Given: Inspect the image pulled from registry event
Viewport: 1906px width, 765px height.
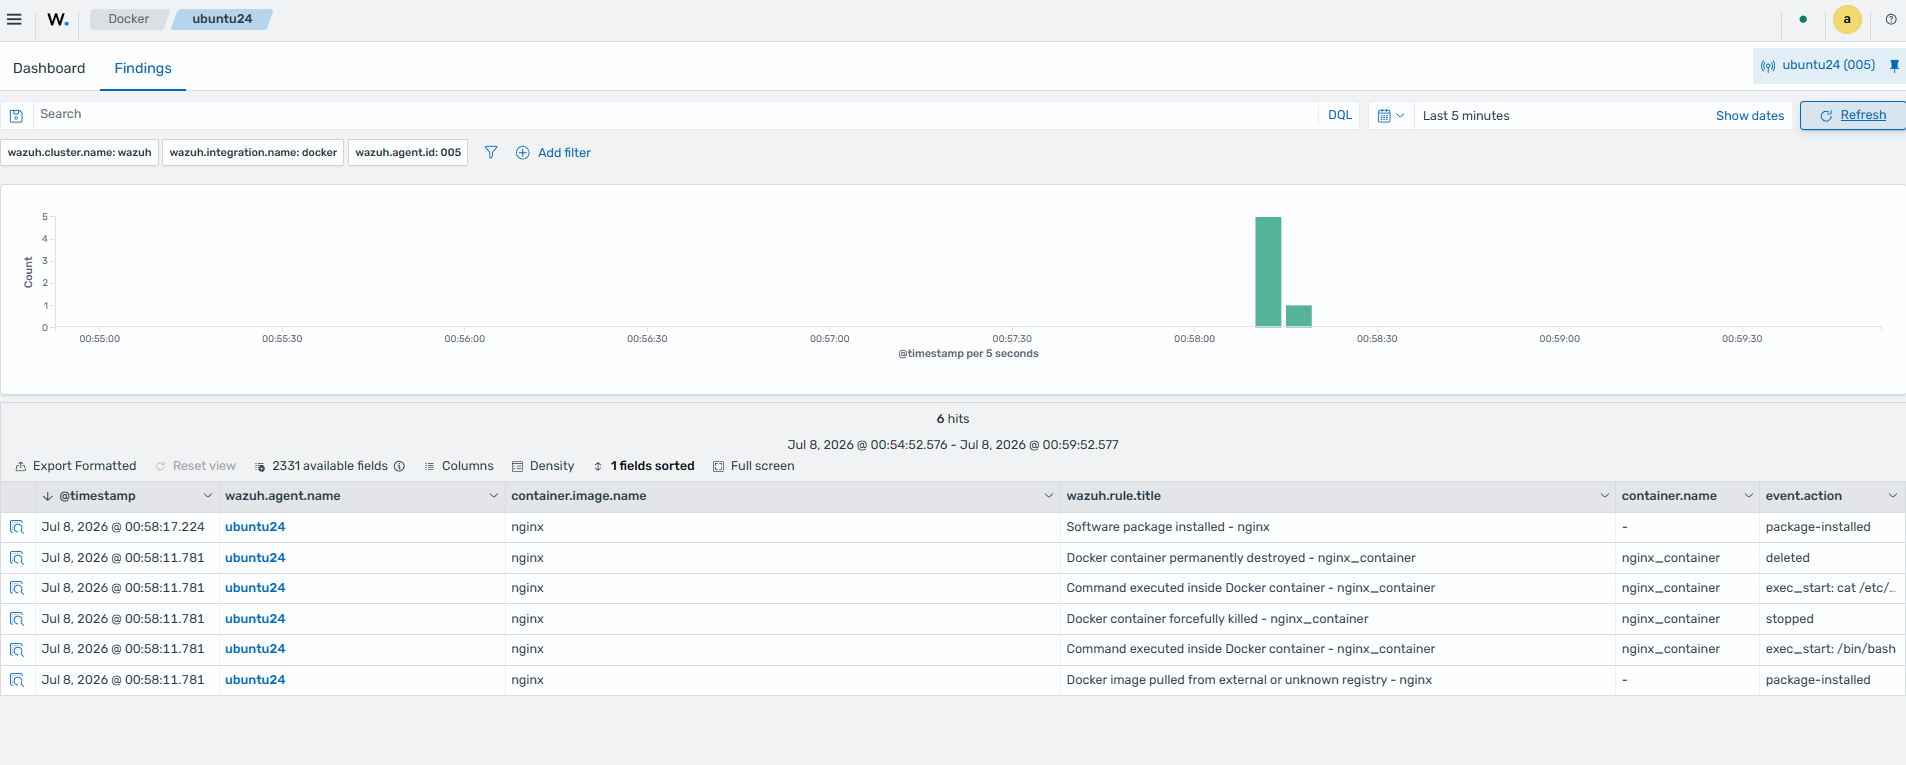Looking at the screenshot, I should click(17, 680).
